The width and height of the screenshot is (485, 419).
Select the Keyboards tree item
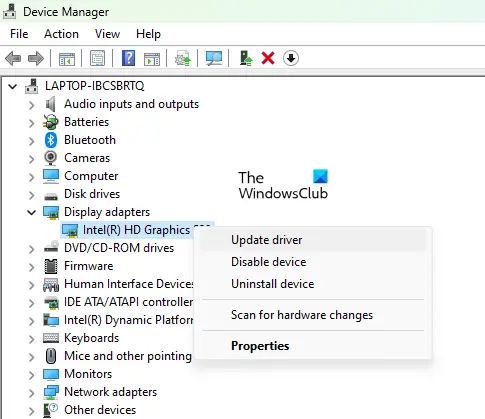[91, 338]
